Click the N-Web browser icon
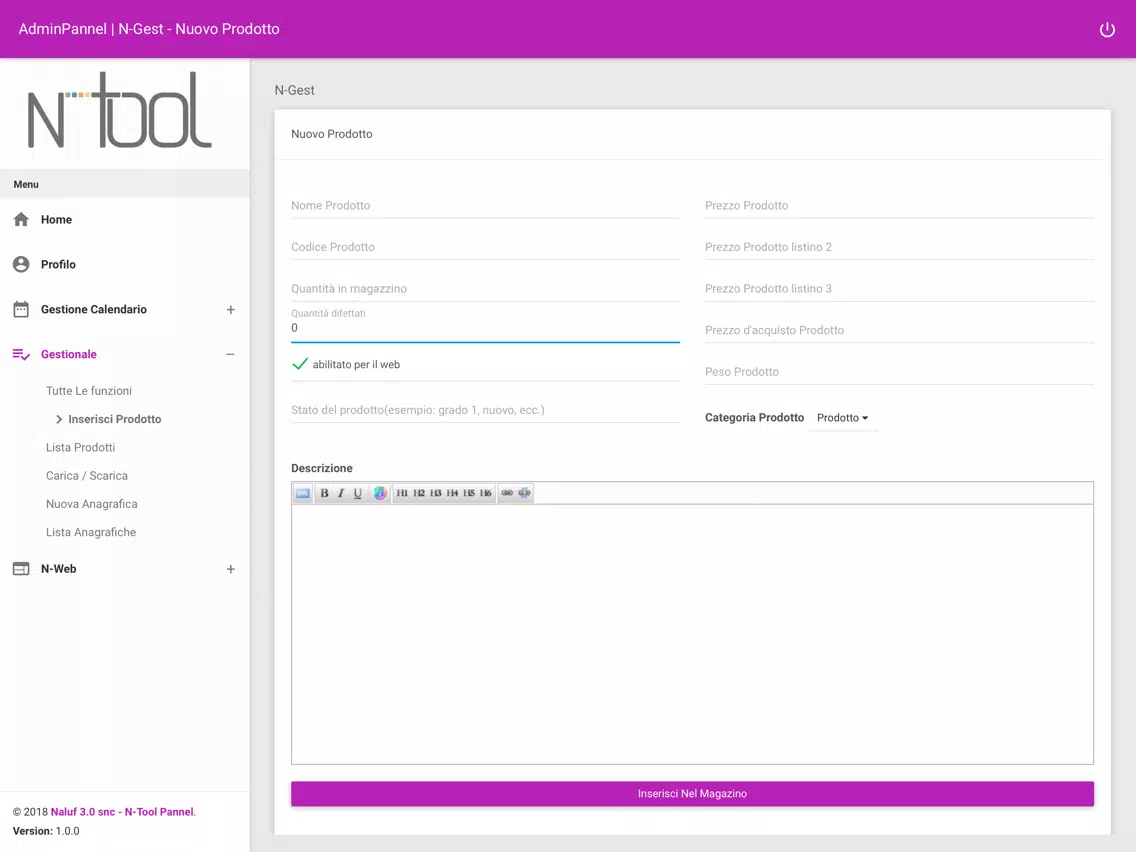This screenshot has height=852, width=1136. pos(21,569)
